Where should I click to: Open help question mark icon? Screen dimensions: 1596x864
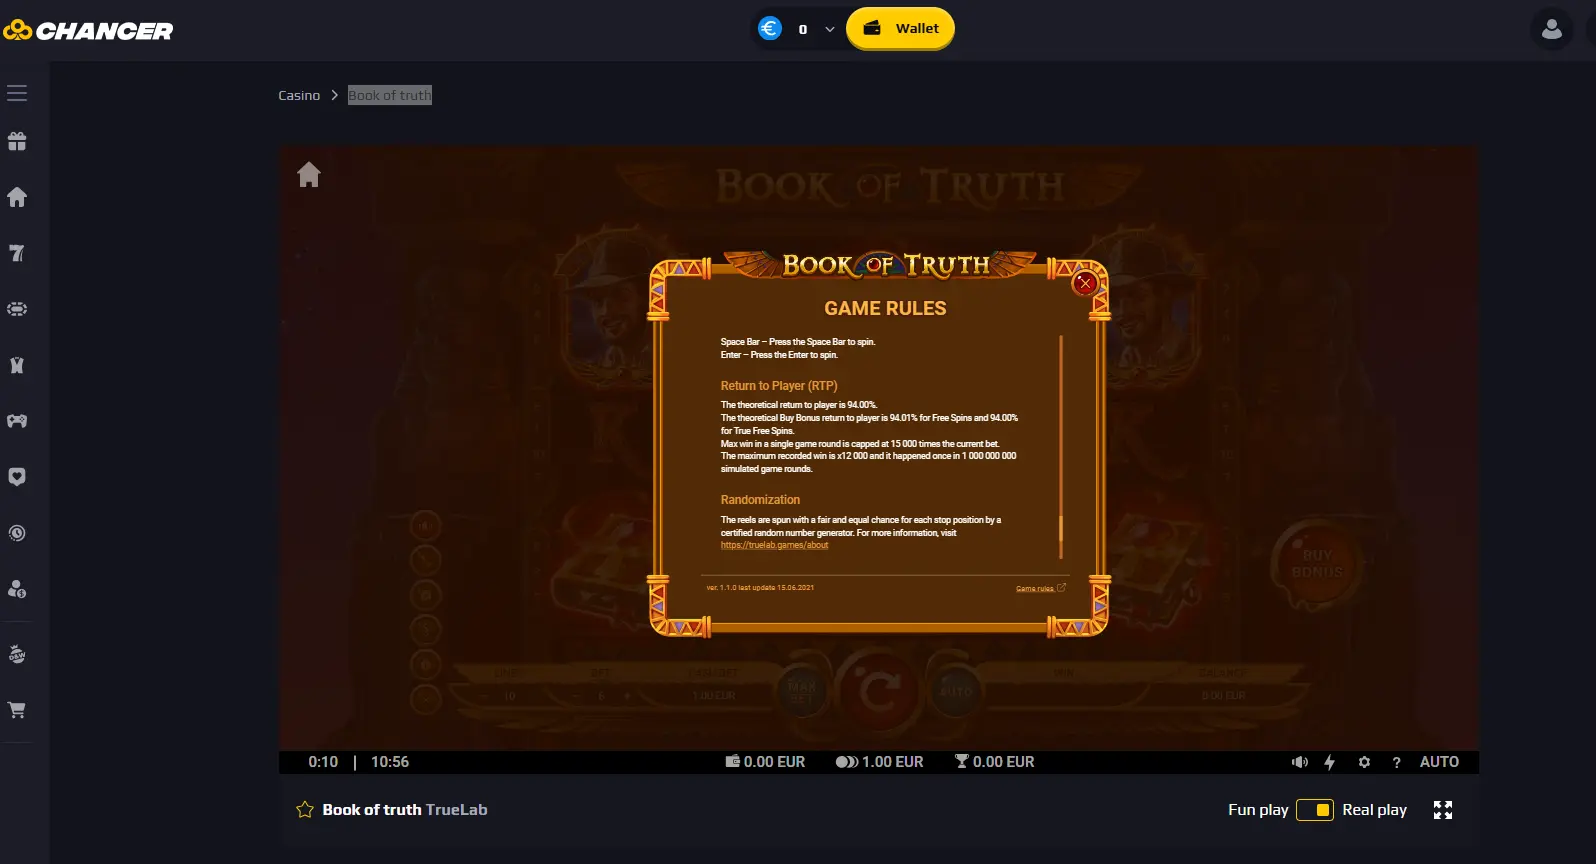[x=1396, y=762]
